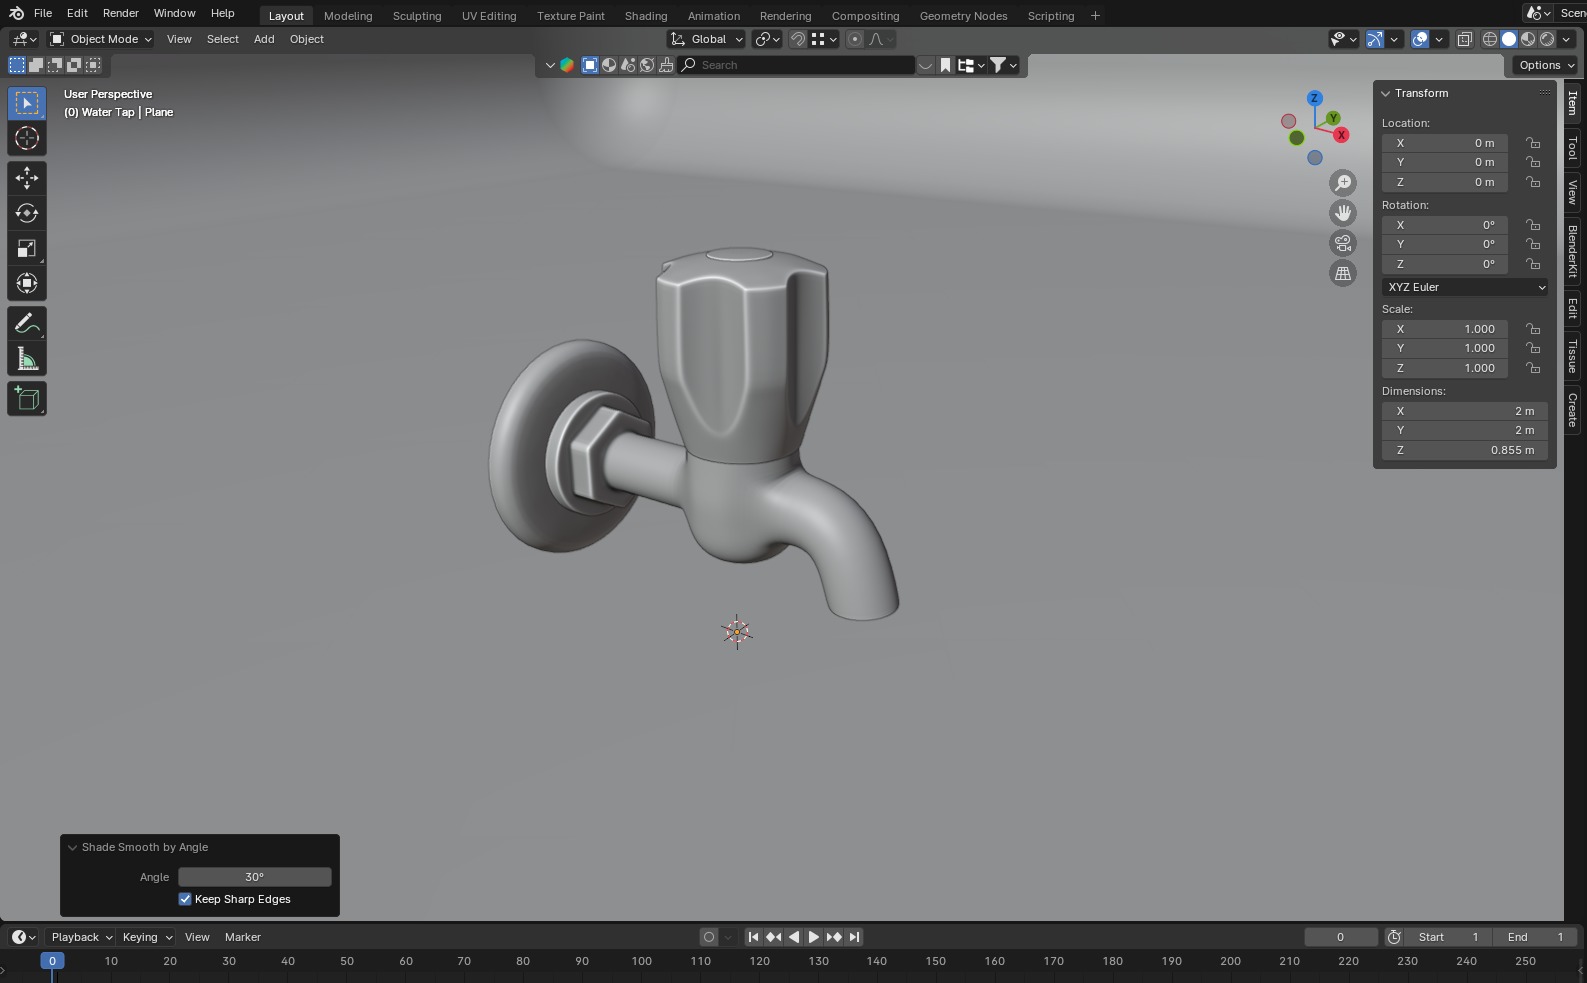Toggle Z scale lock icon
Viewport: 1587px width, 983px height.
1533,368
